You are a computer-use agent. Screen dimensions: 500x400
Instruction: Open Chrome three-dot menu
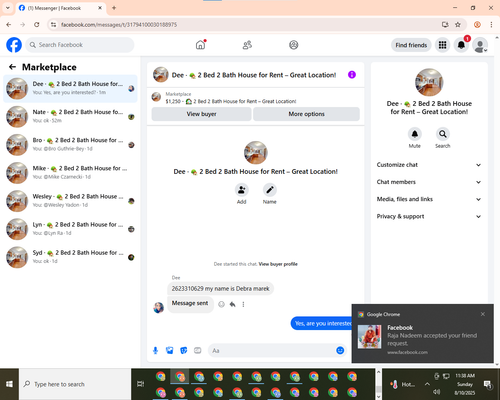coord(491,24)
